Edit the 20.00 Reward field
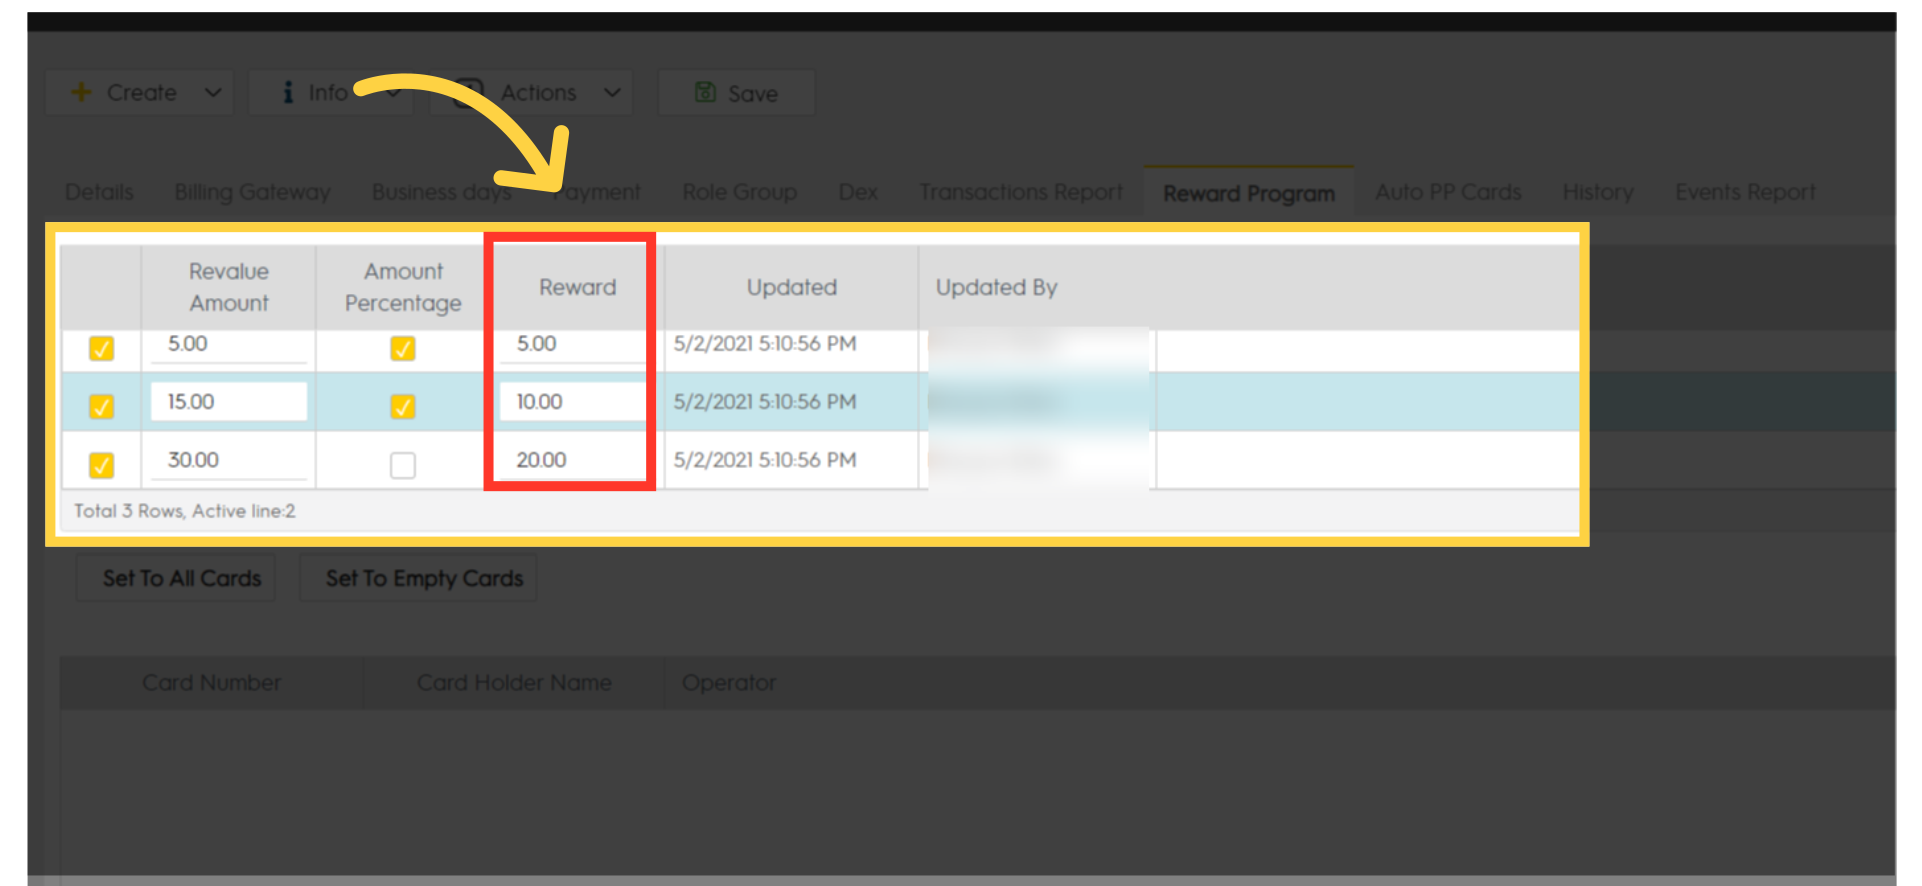 point(572,460)
